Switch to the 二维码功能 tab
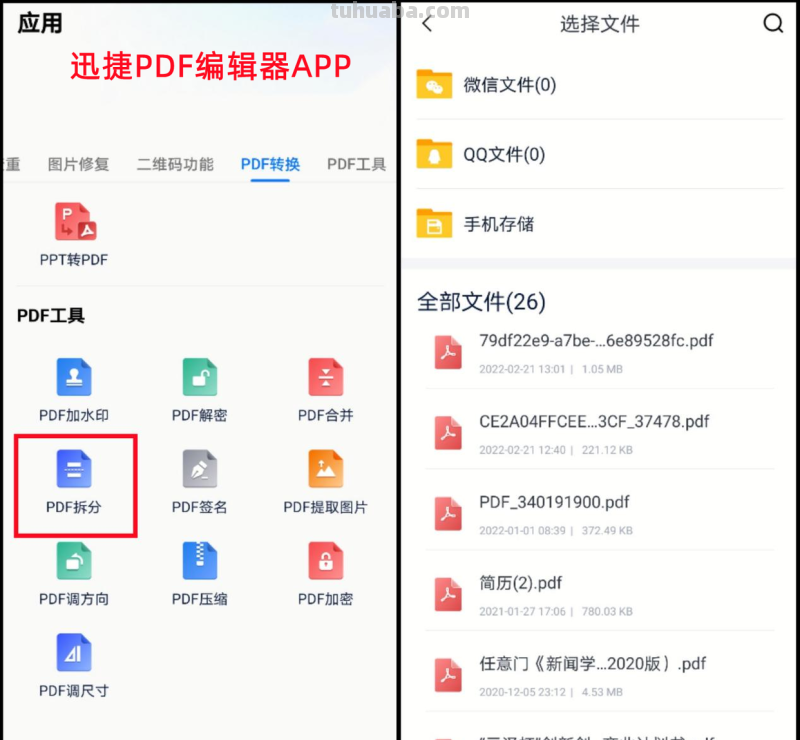This screenshot has width=800, height=740. 175,164
